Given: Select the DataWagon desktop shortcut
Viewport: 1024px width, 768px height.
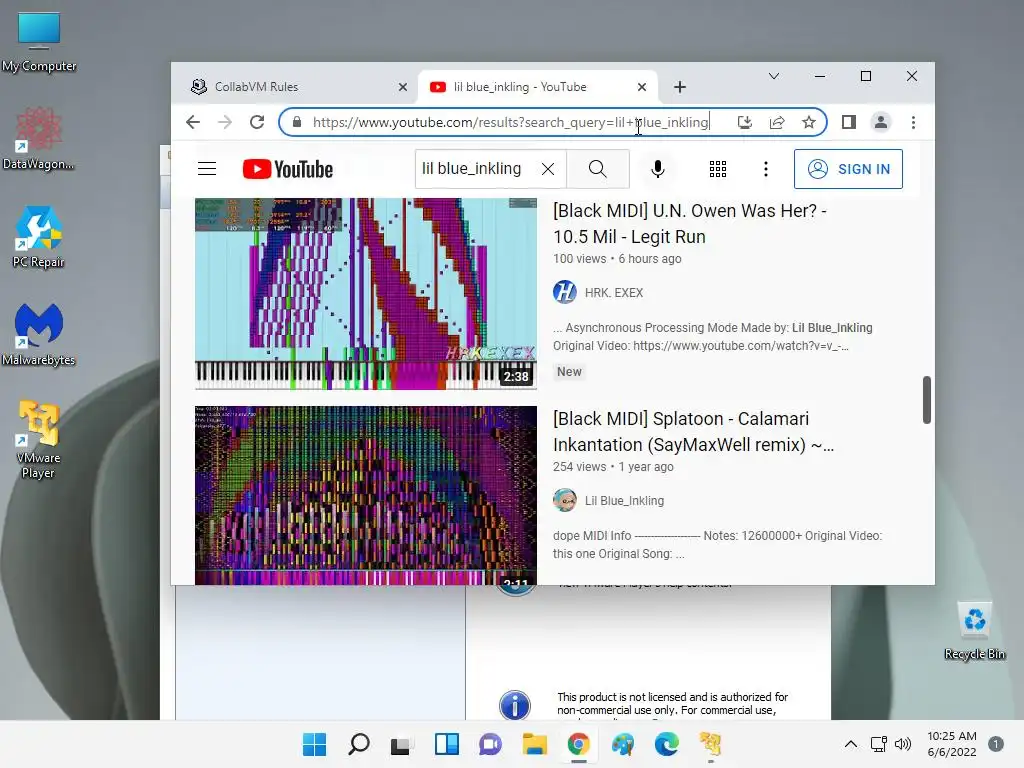Looking at the screenshot, I should [39, 139].
